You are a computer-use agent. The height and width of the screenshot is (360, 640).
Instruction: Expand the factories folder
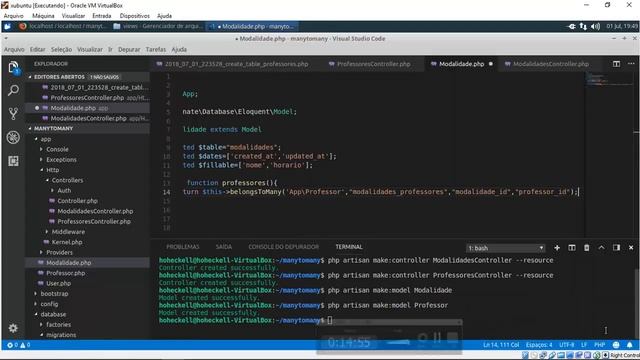(58, 324)
